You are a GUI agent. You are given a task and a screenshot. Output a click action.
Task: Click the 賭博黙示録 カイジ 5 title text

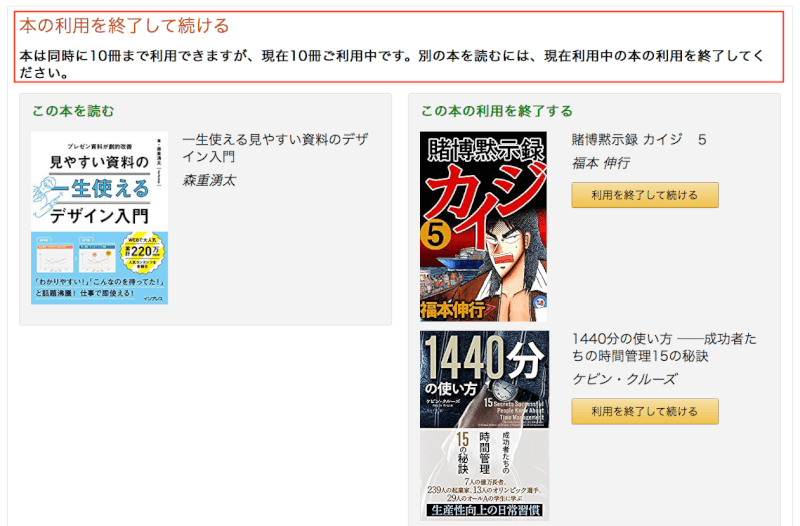coord(639,139)
